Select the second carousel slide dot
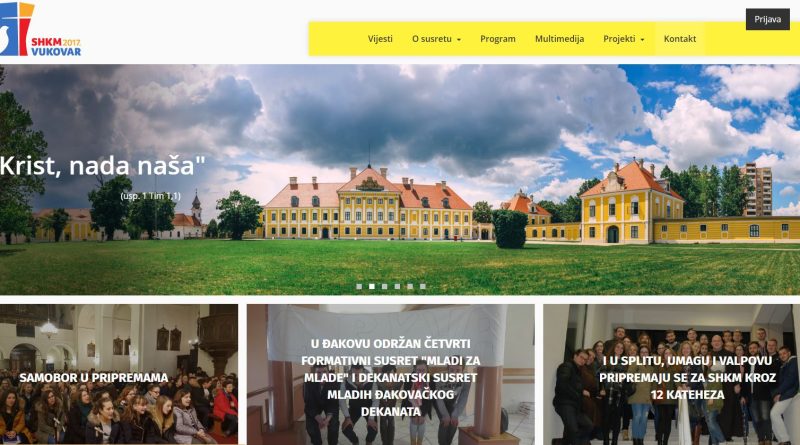 (x=372, y=287)
